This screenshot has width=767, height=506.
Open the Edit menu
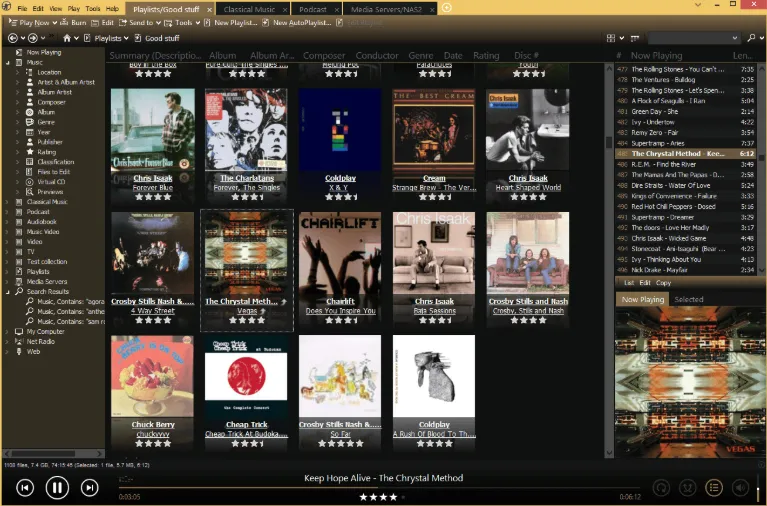38,8
